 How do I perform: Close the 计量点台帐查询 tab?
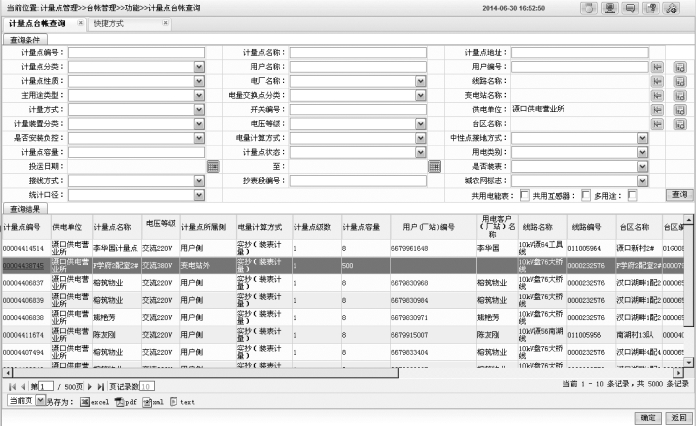tap(80, 23)
